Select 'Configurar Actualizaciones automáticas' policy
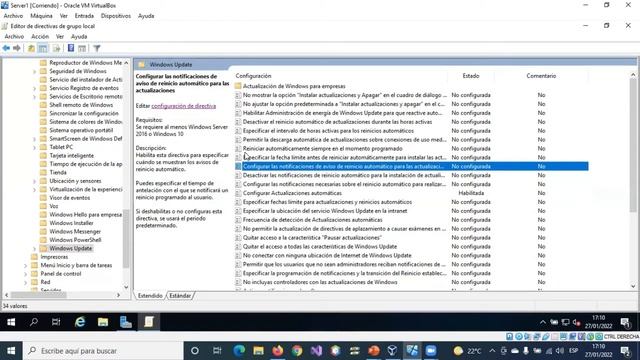 coord(292,193)
